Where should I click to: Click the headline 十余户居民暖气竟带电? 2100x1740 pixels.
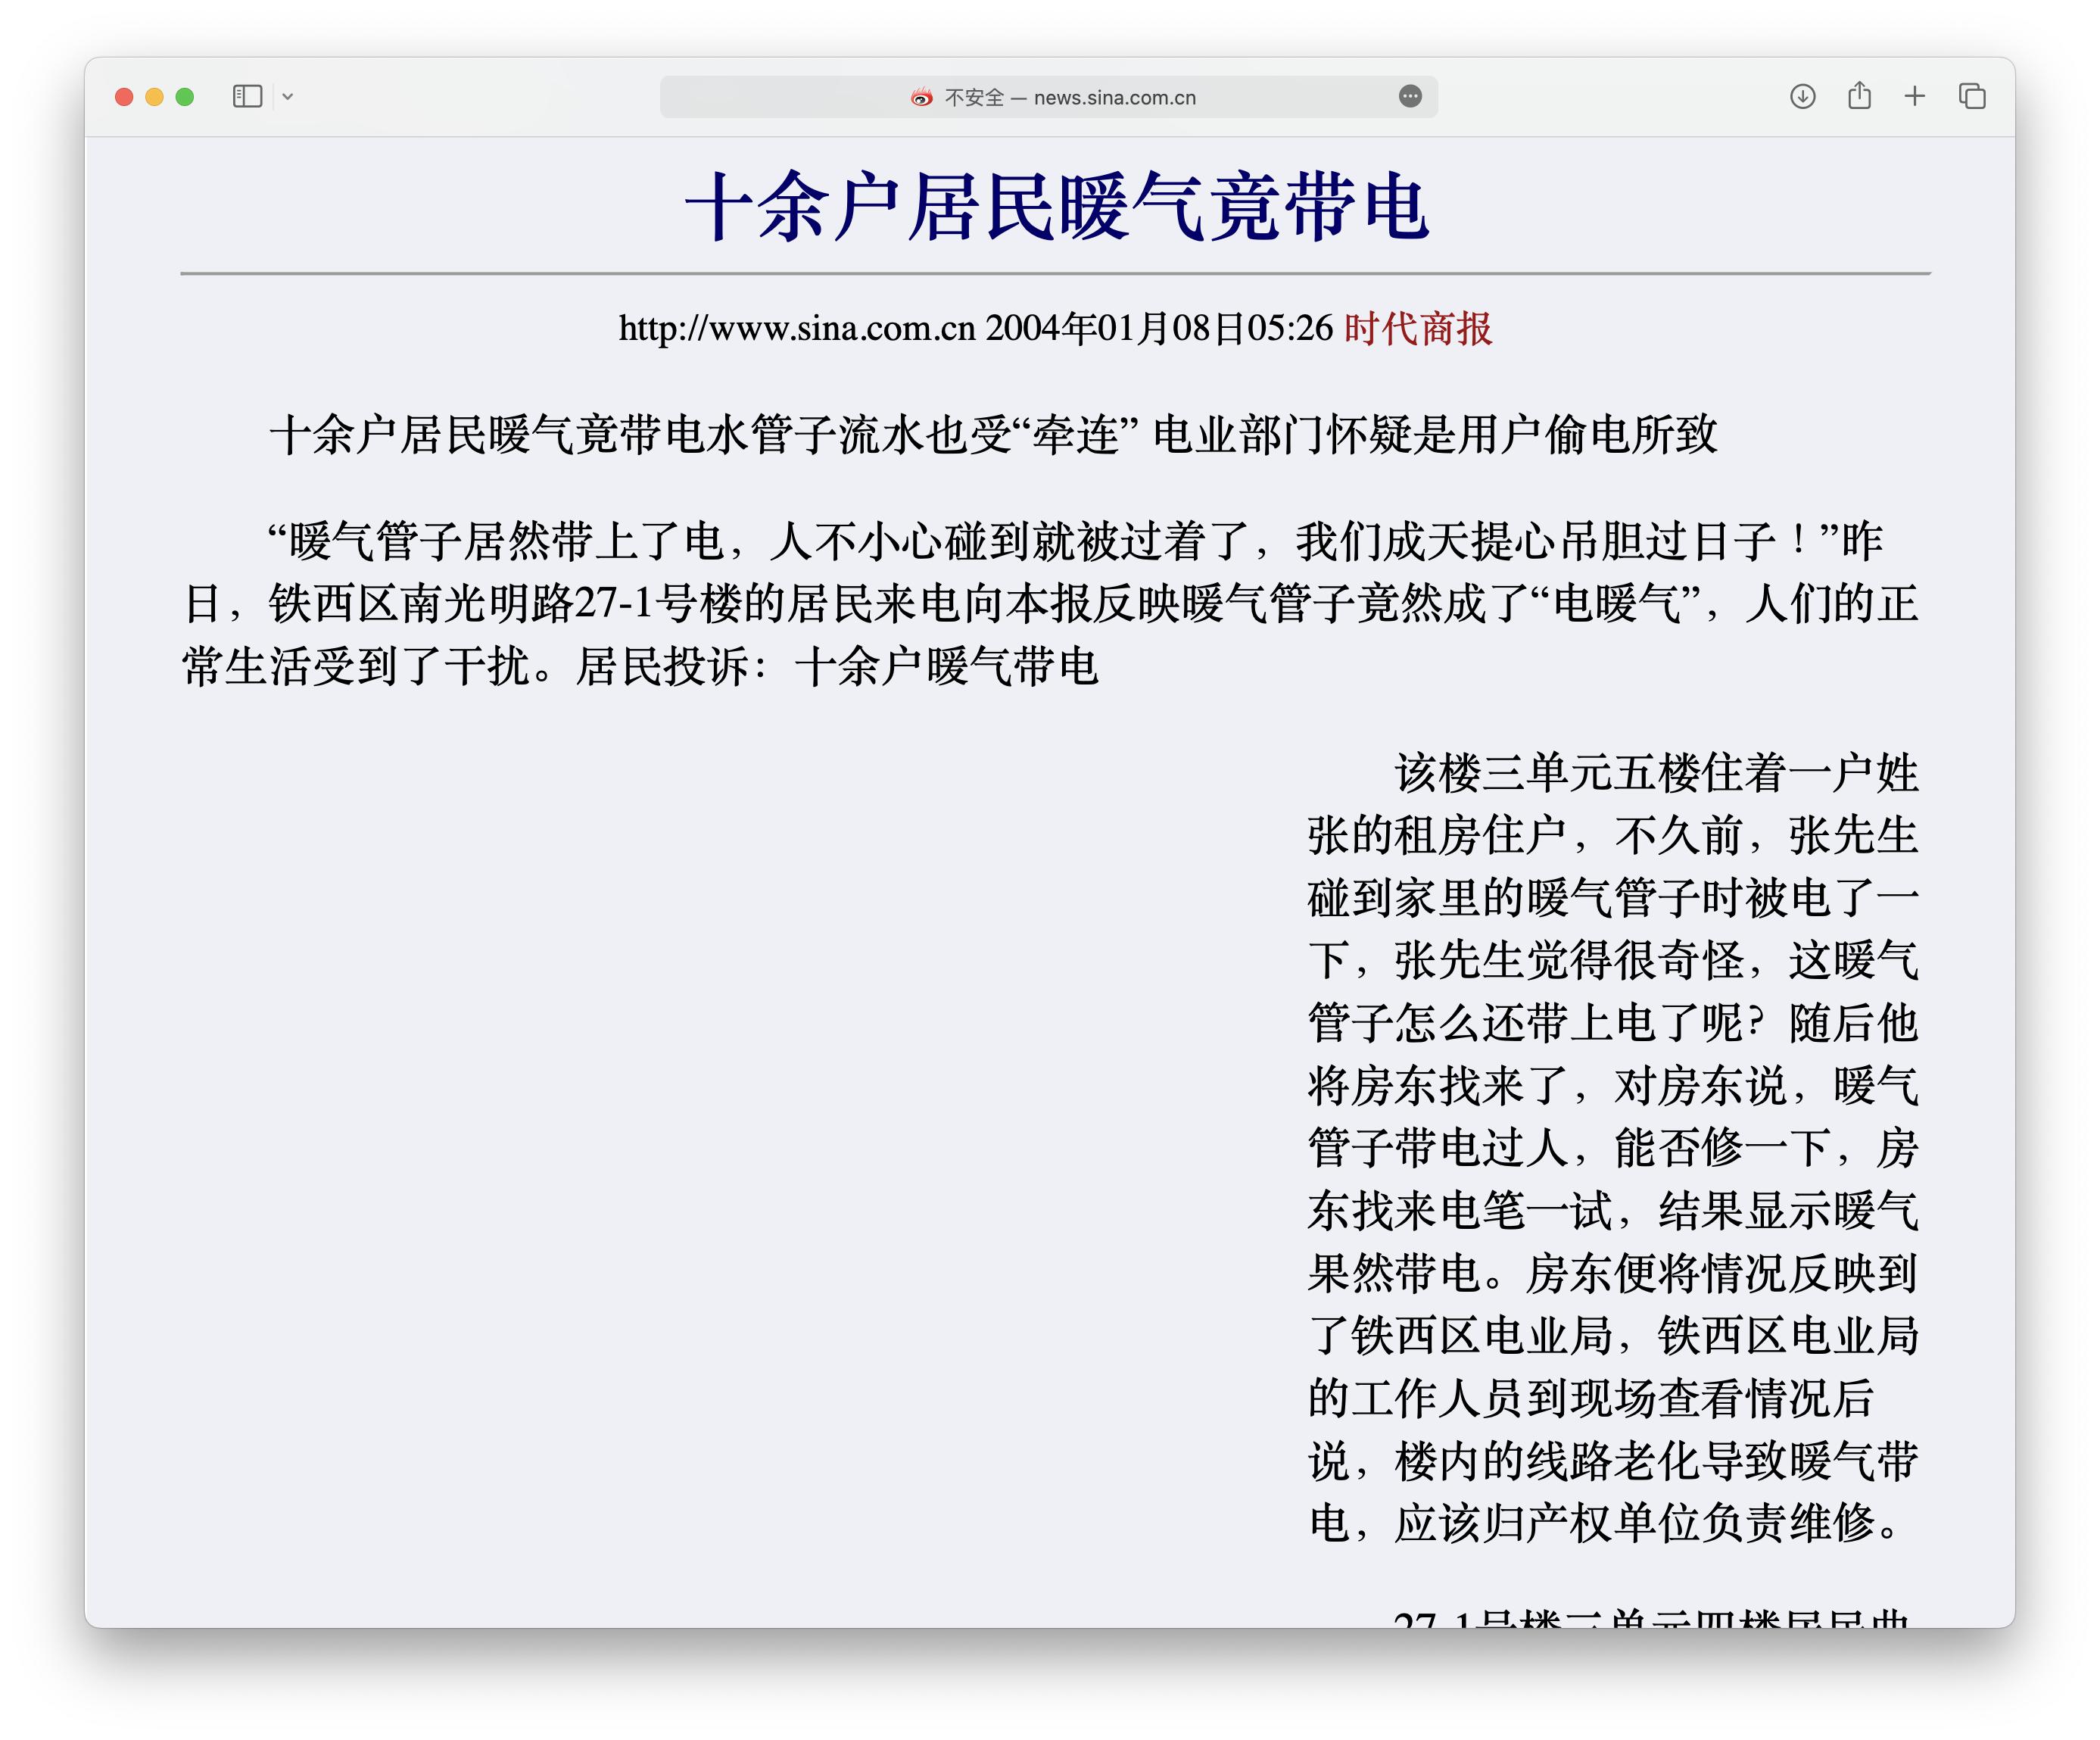[1056, 207]
